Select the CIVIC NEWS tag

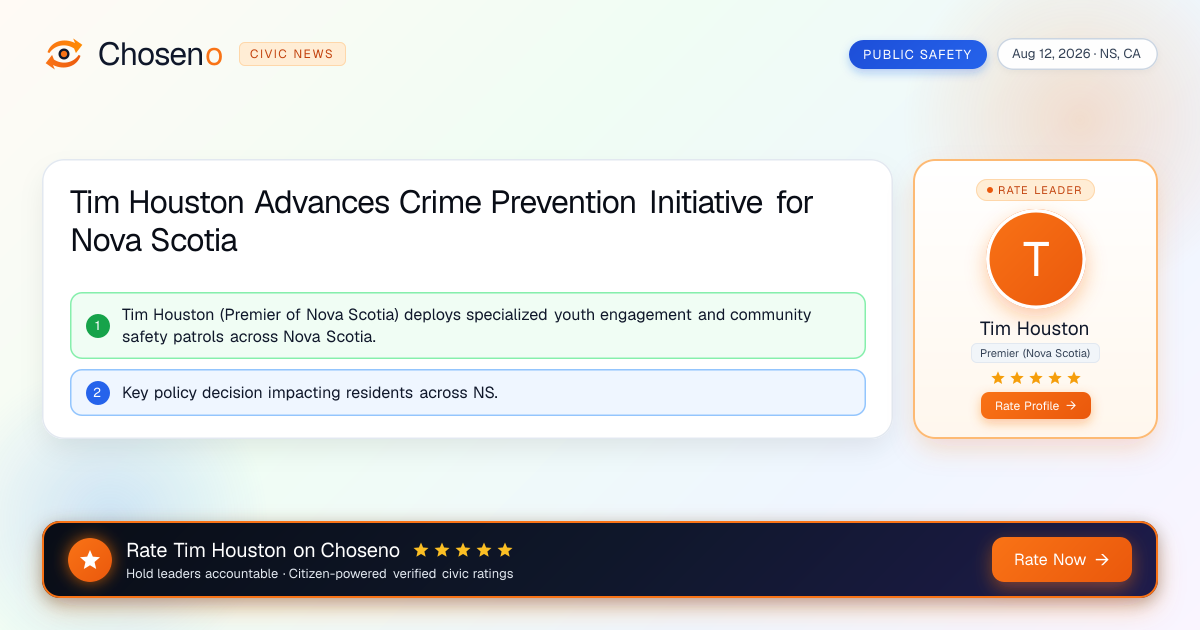[292, 54]
